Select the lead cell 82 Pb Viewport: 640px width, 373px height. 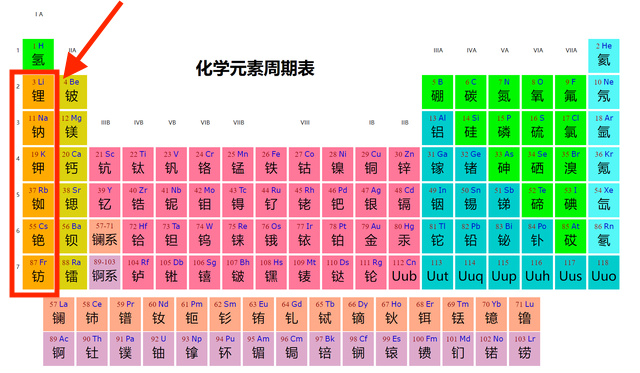coord(471,236)
